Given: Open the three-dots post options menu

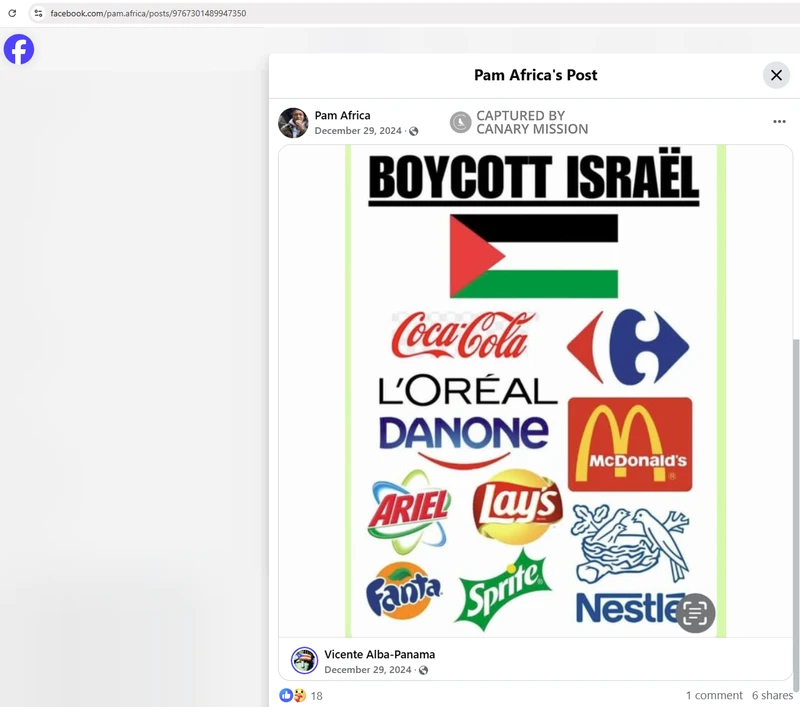Looking at the screenshot, I should [779, 121].
